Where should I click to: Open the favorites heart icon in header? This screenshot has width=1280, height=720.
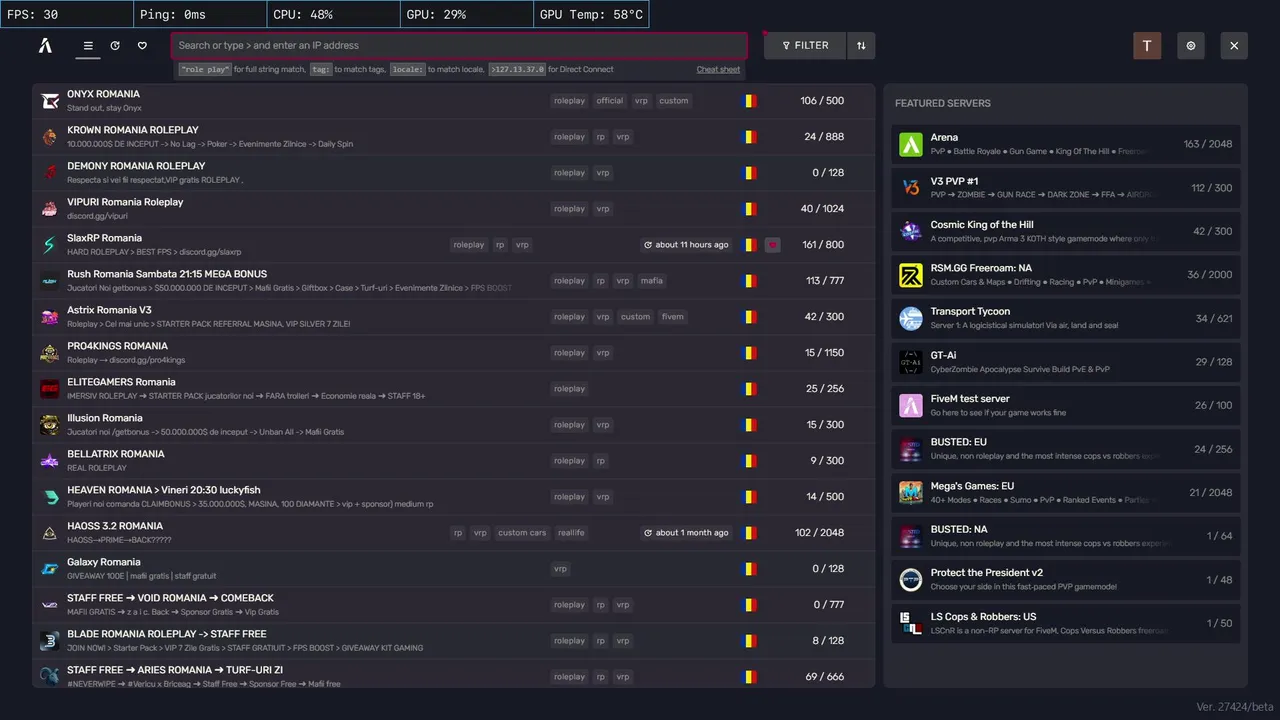142,45
